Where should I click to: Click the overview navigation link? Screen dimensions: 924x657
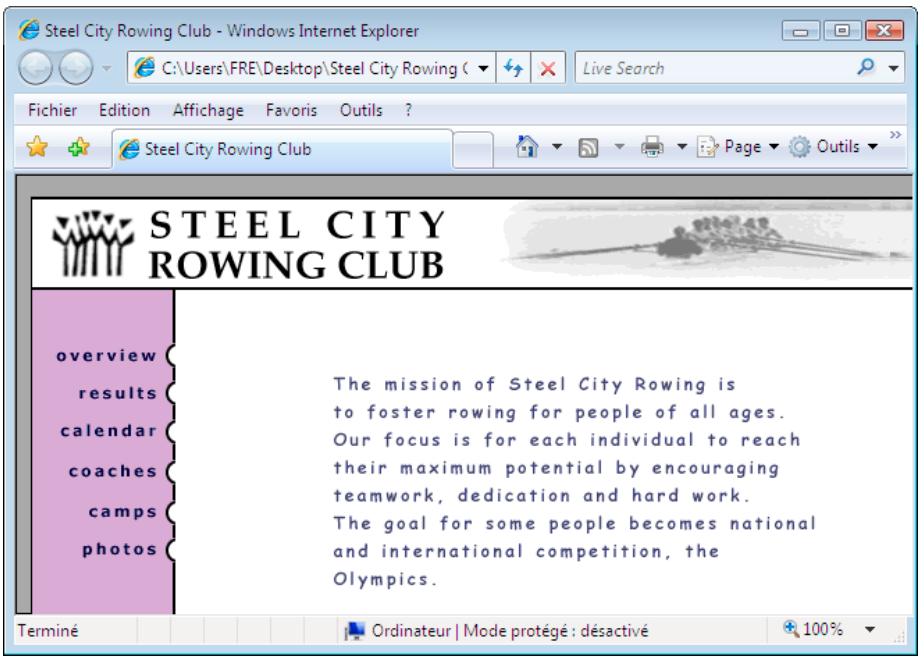click(107, 355)
